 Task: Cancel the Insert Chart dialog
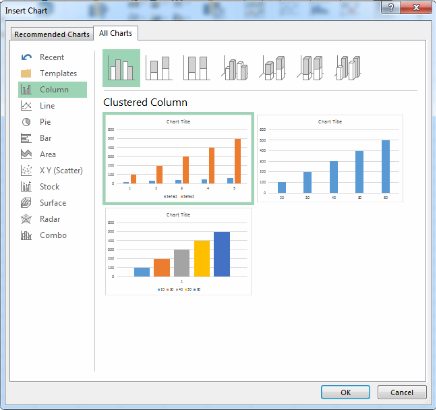[402, 392]
